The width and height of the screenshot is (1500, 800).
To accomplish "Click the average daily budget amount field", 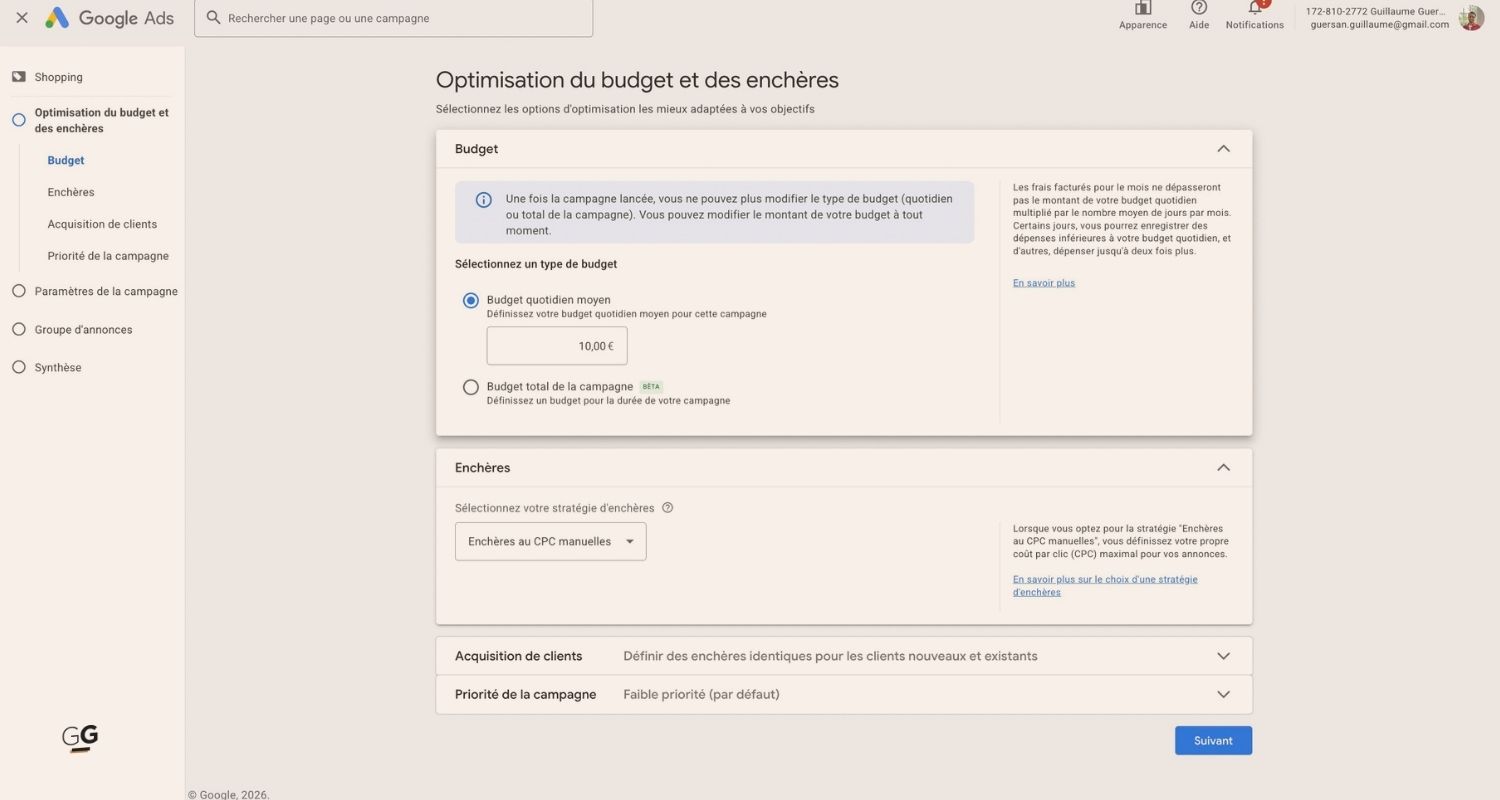I will click(x=557, y=345).
